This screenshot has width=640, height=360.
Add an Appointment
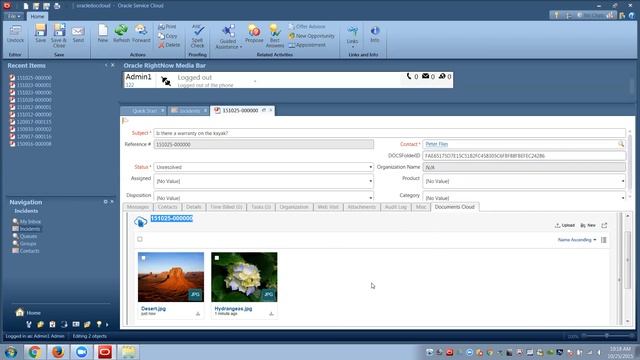click(x=307, y=45)
